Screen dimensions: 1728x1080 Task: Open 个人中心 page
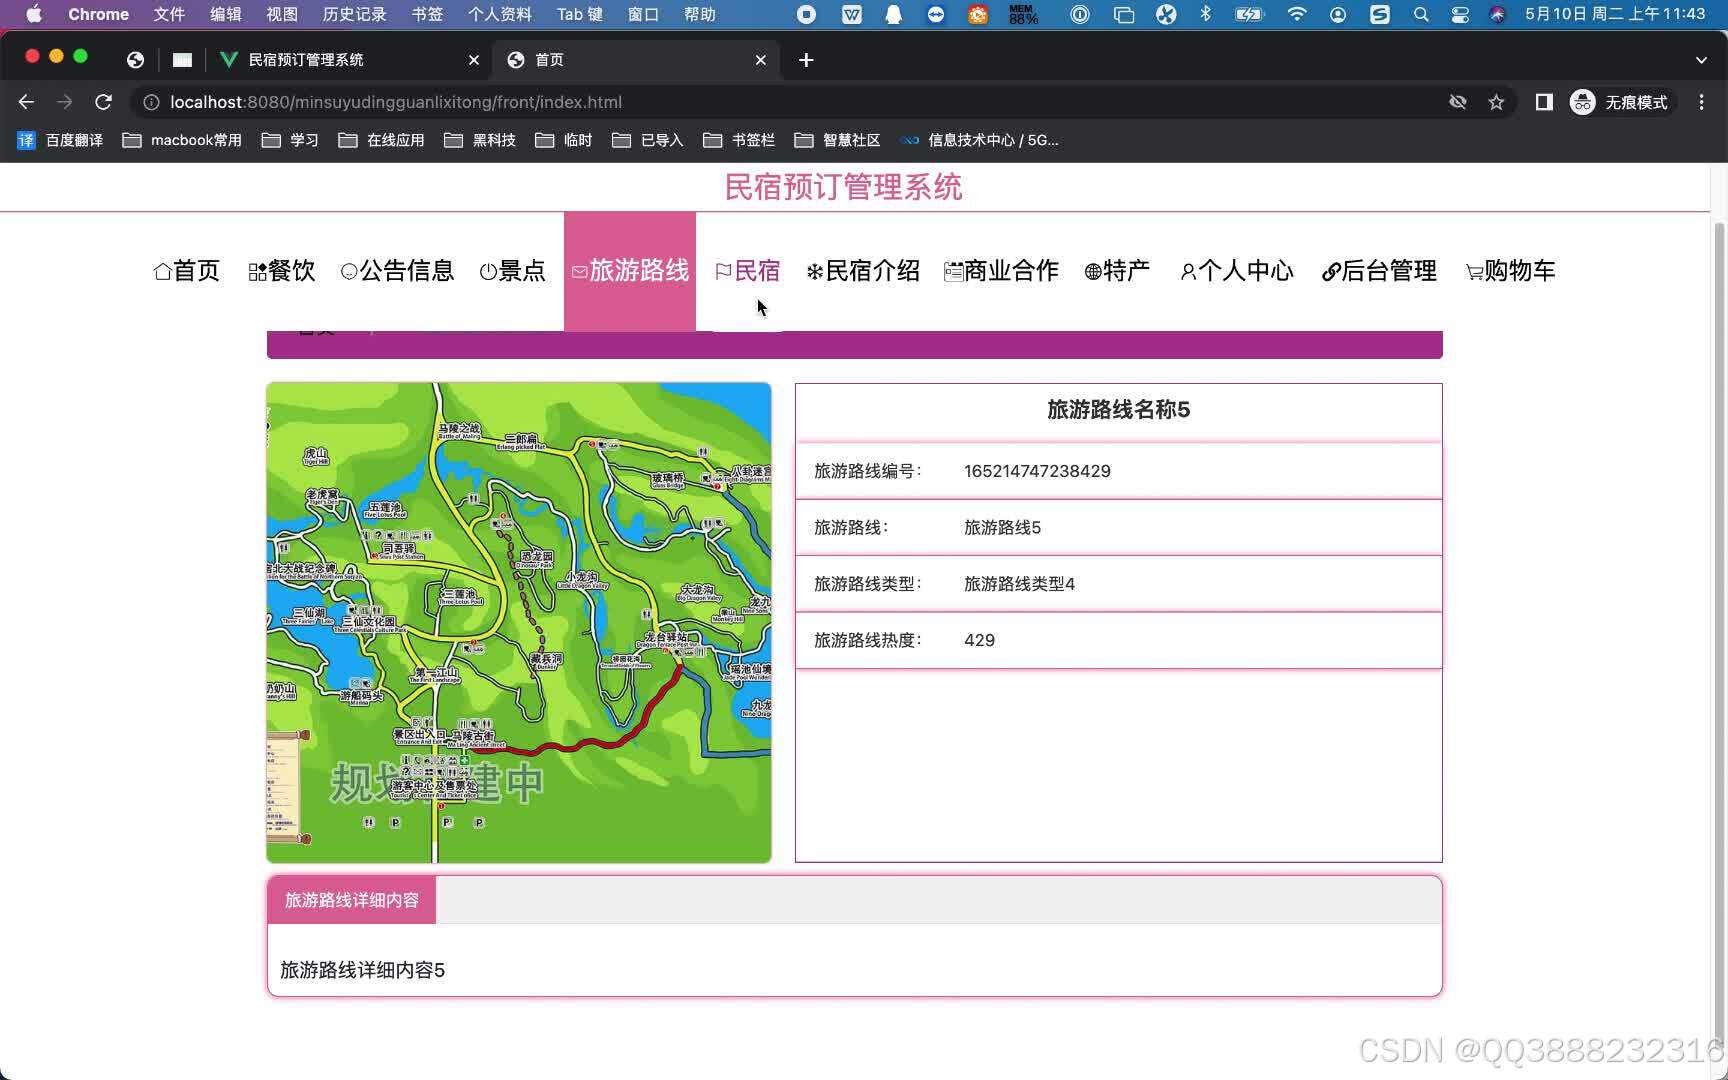click(x=1237, y=271)
